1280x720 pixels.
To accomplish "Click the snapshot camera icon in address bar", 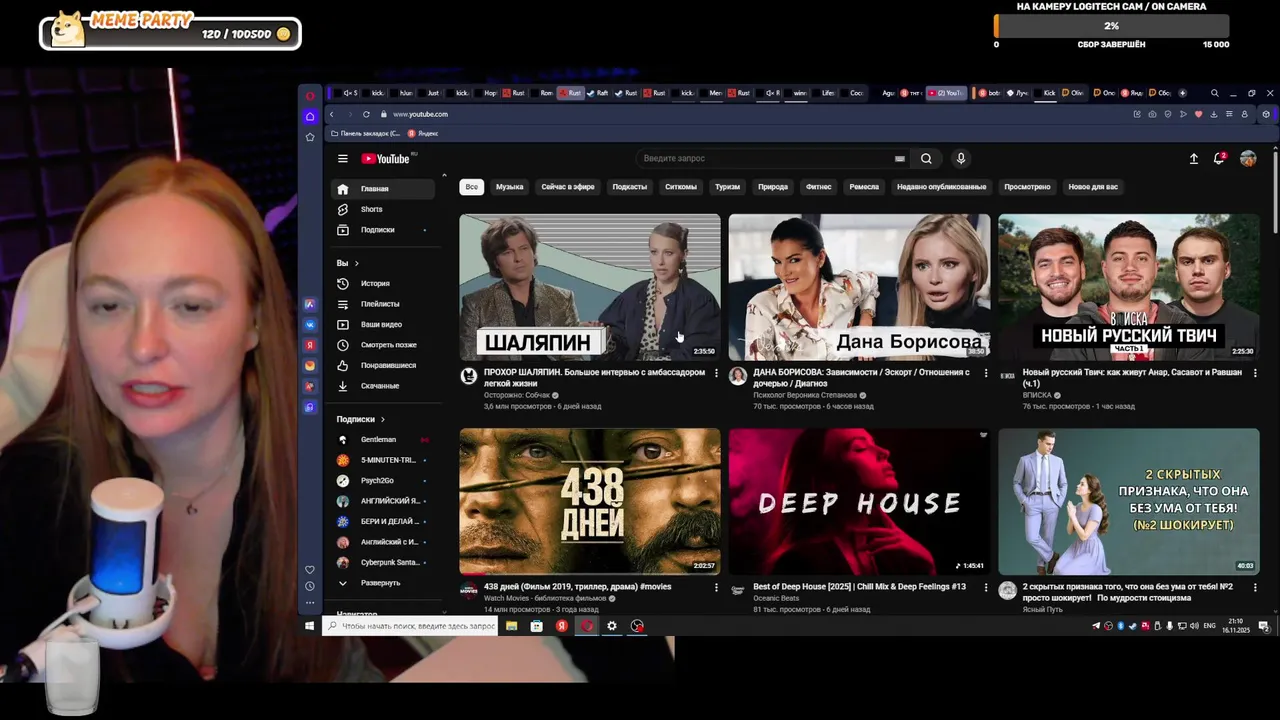I will click(x=1152, y=114).
